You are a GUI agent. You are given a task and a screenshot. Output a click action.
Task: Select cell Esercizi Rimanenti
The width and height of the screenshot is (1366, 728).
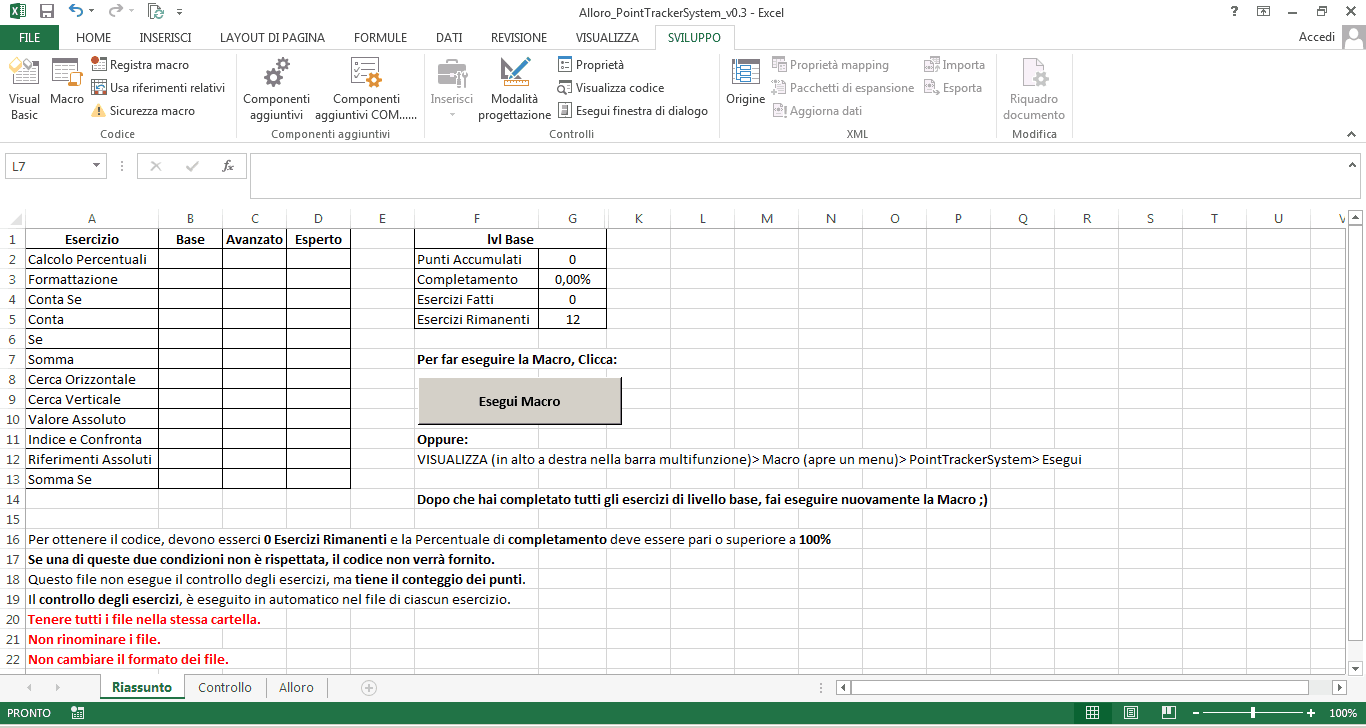pyautogui.click(x=476, y=319)
